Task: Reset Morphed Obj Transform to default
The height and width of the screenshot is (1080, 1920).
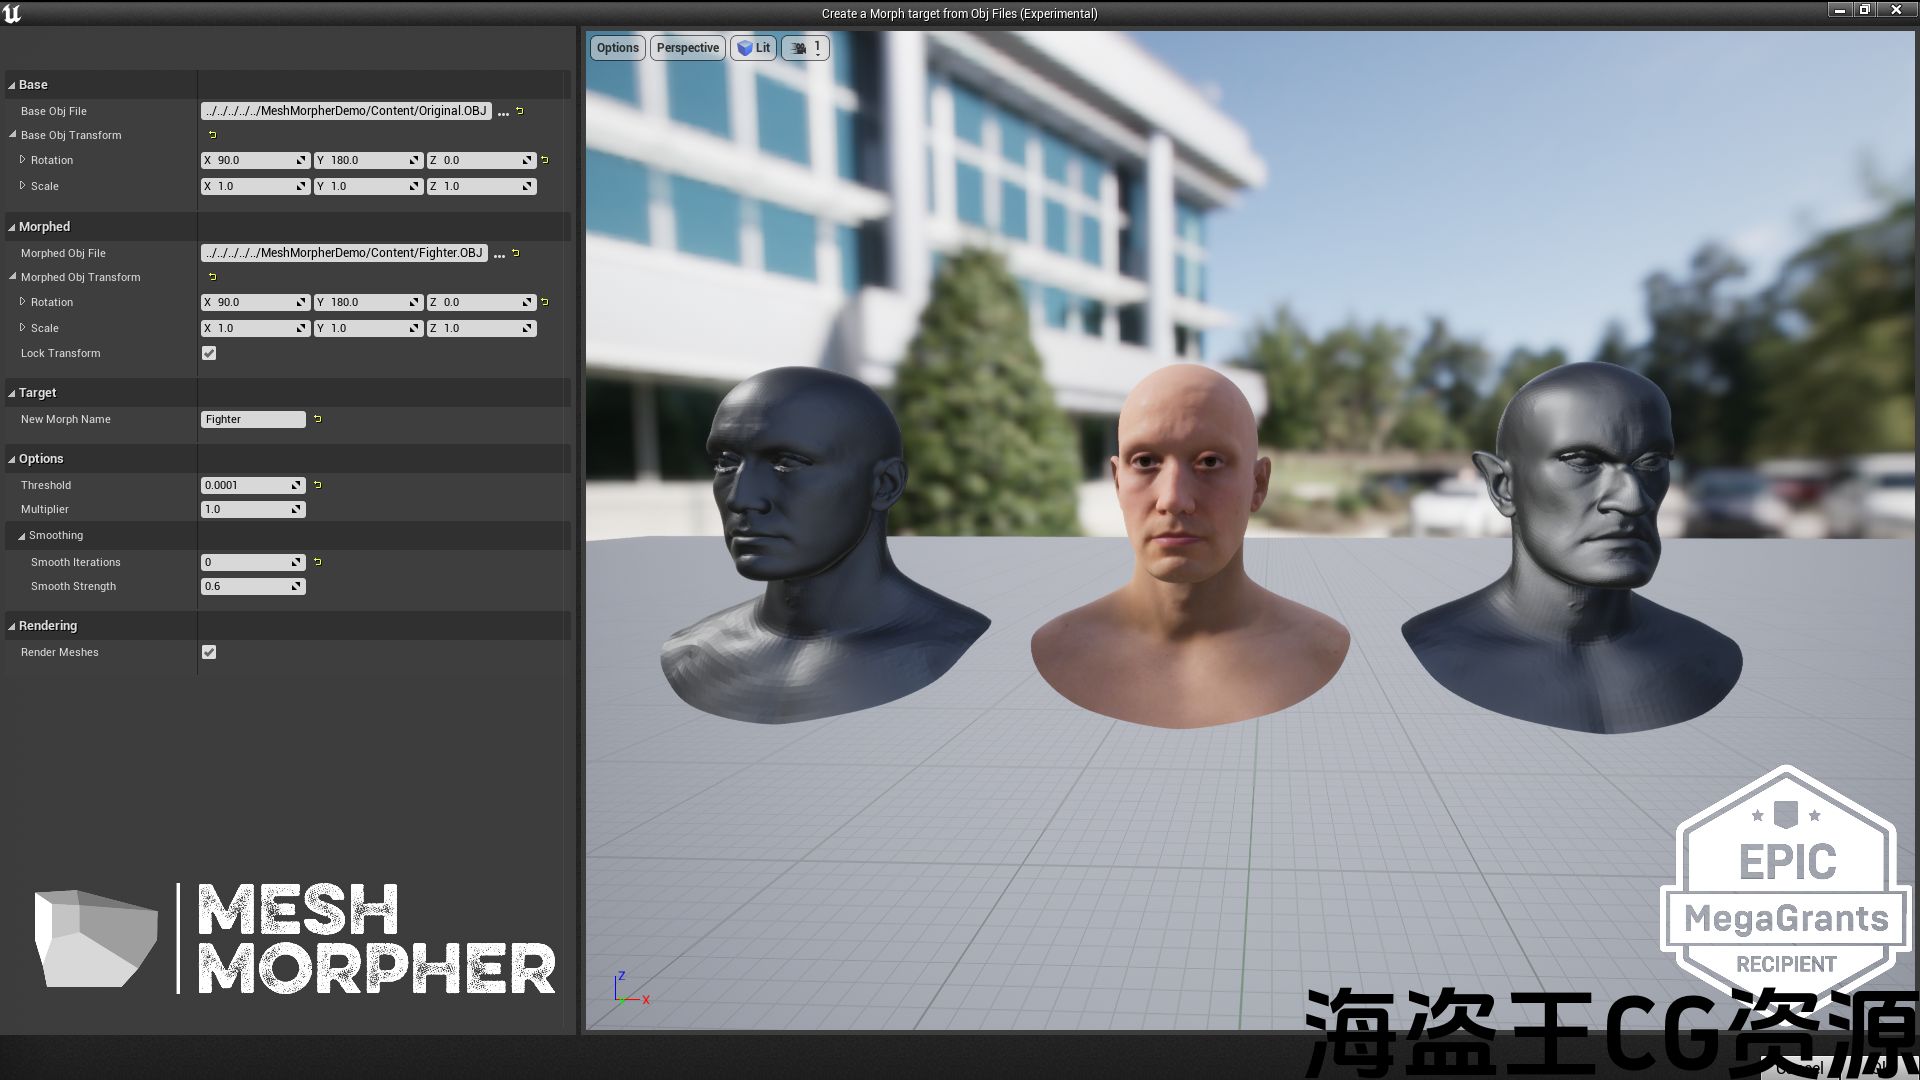Action: (212, 277)
